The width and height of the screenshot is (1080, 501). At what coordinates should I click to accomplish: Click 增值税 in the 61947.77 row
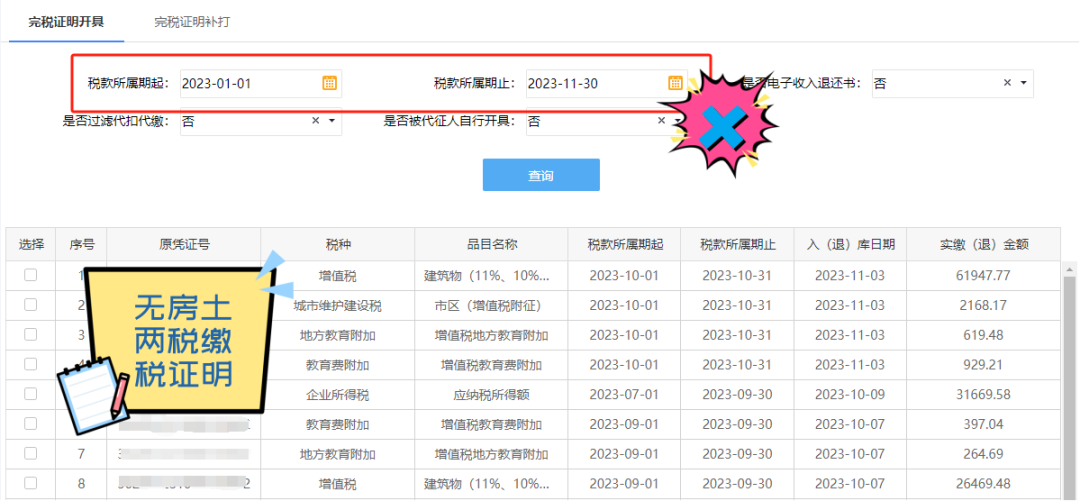point(338,276)
